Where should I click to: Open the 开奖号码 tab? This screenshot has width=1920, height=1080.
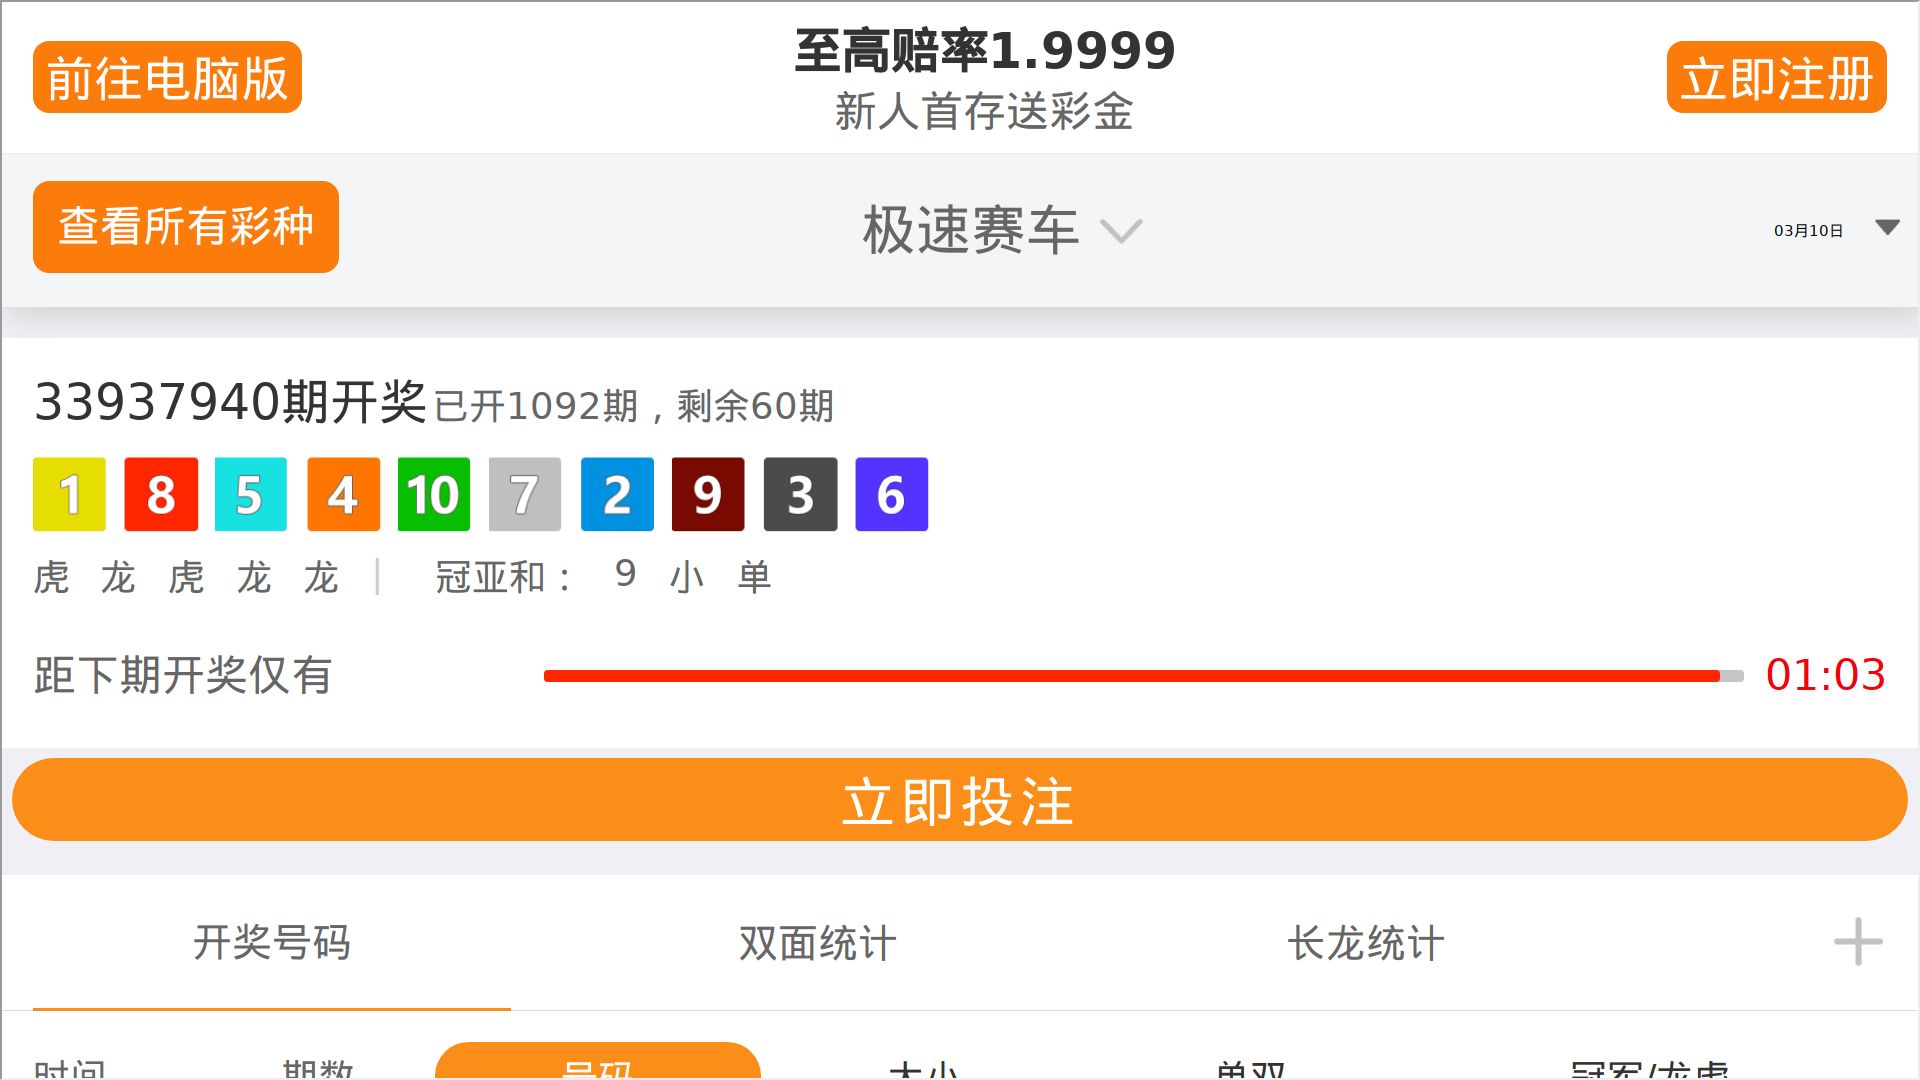coord(272,942)
